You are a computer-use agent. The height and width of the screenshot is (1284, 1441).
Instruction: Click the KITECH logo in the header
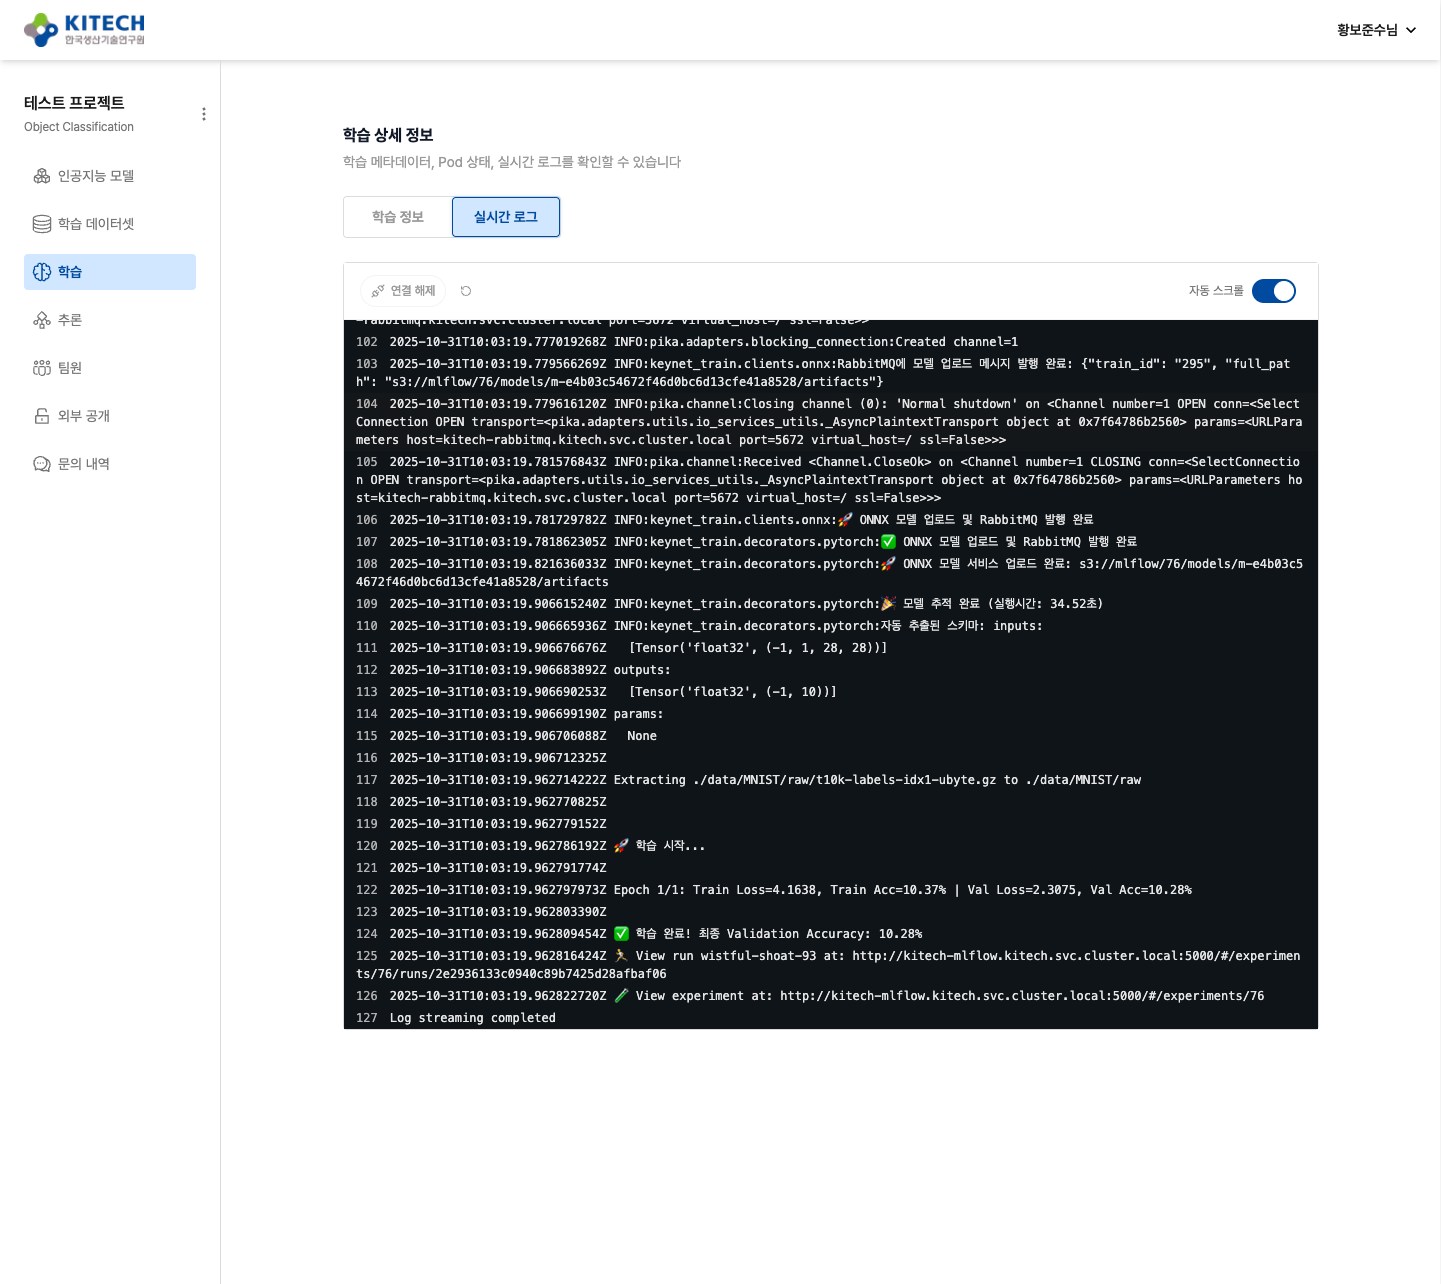(x=85, y=30)
